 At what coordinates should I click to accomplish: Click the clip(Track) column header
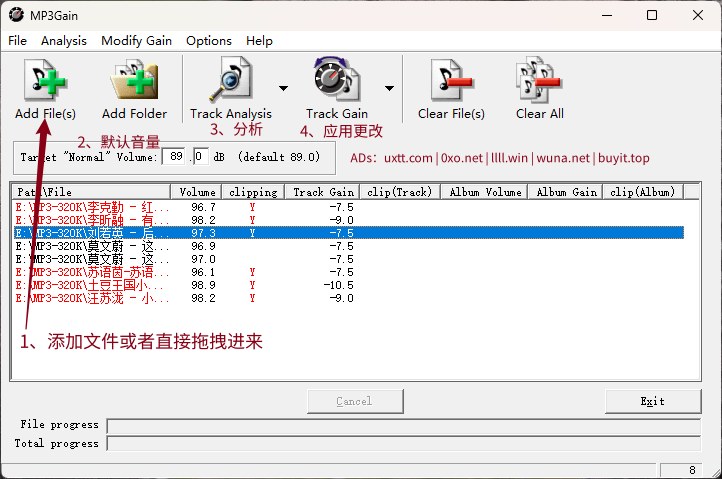pyautogui.click(x=400, y=192)
